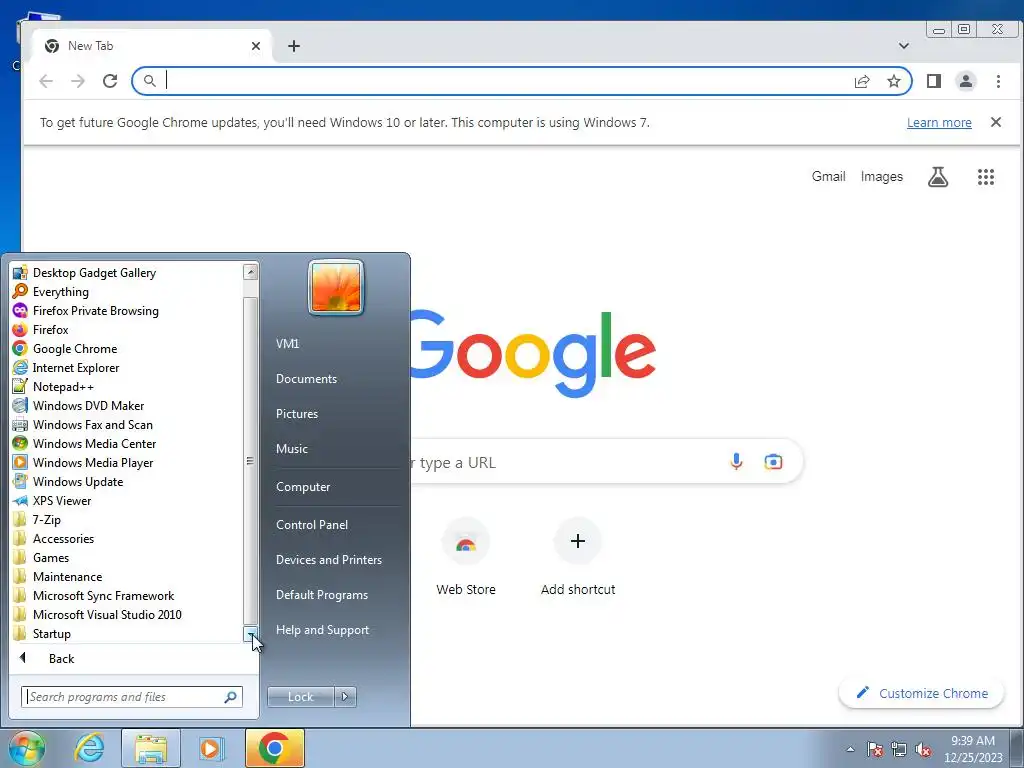Open Devices and Printers
1024x768 pixels.
(x=335, y=560)
